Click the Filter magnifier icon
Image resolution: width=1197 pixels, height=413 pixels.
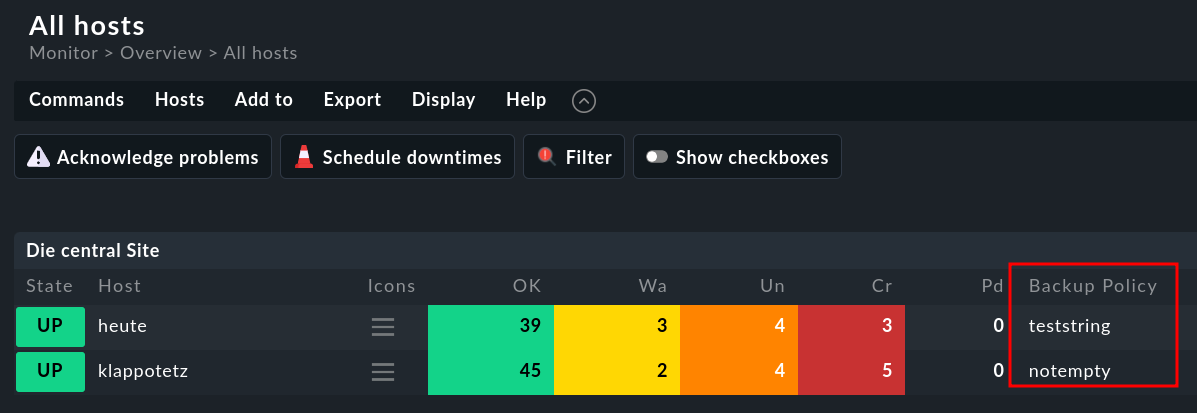pos(546,157)
